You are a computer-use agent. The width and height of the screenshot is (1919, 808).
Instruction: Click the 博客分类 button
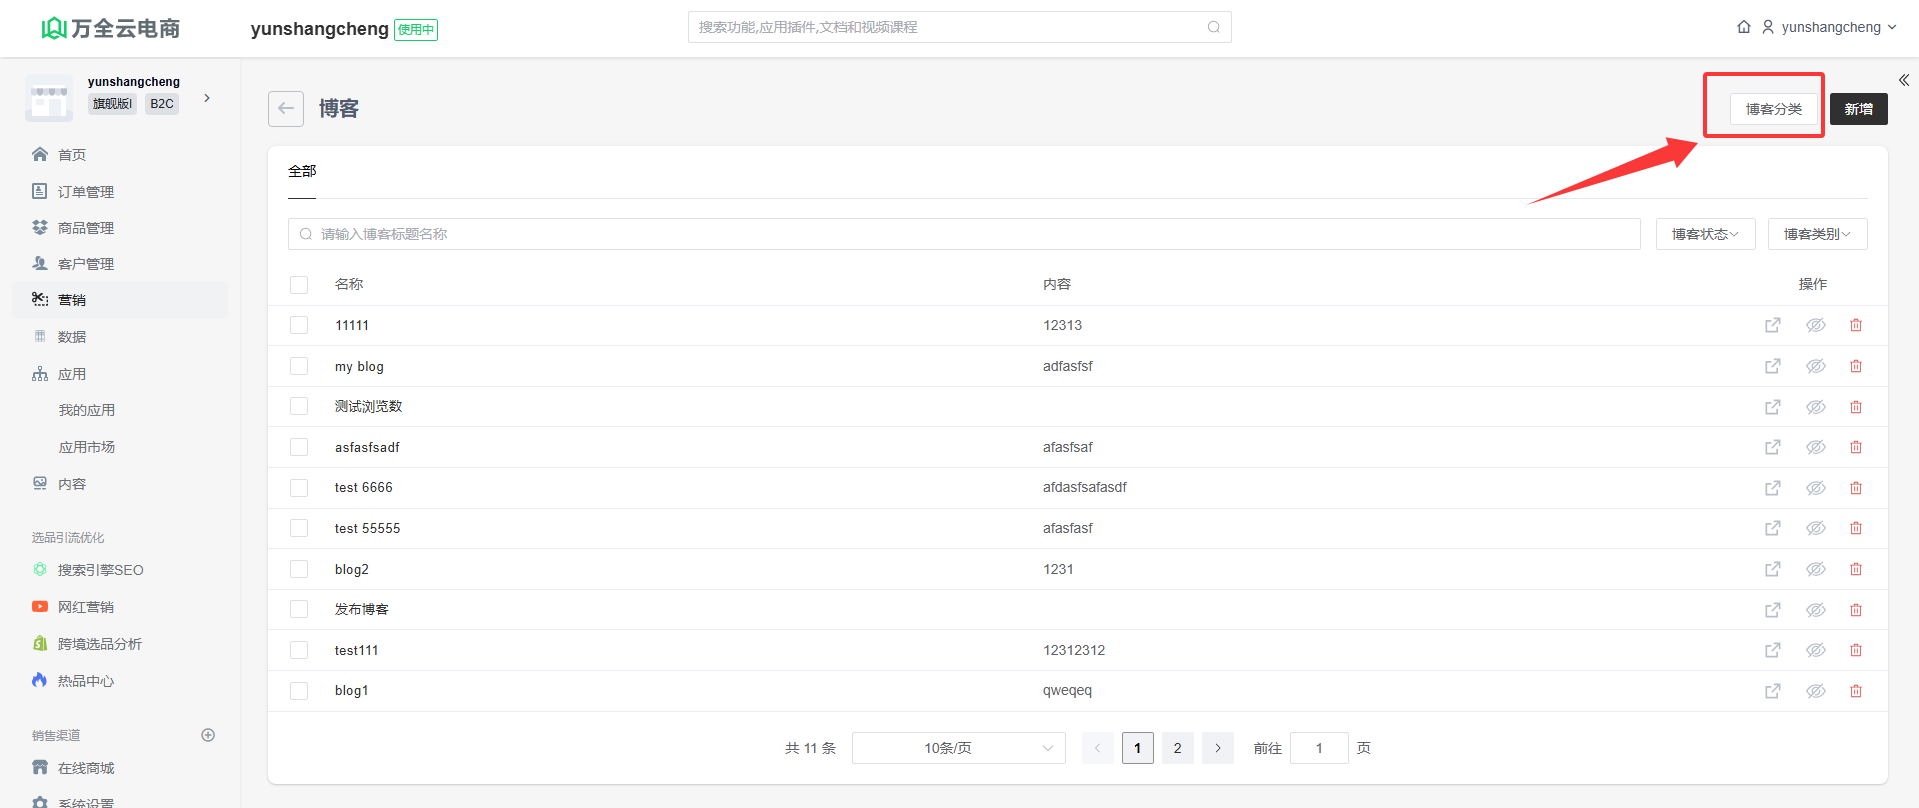[x=1773, y=109]
